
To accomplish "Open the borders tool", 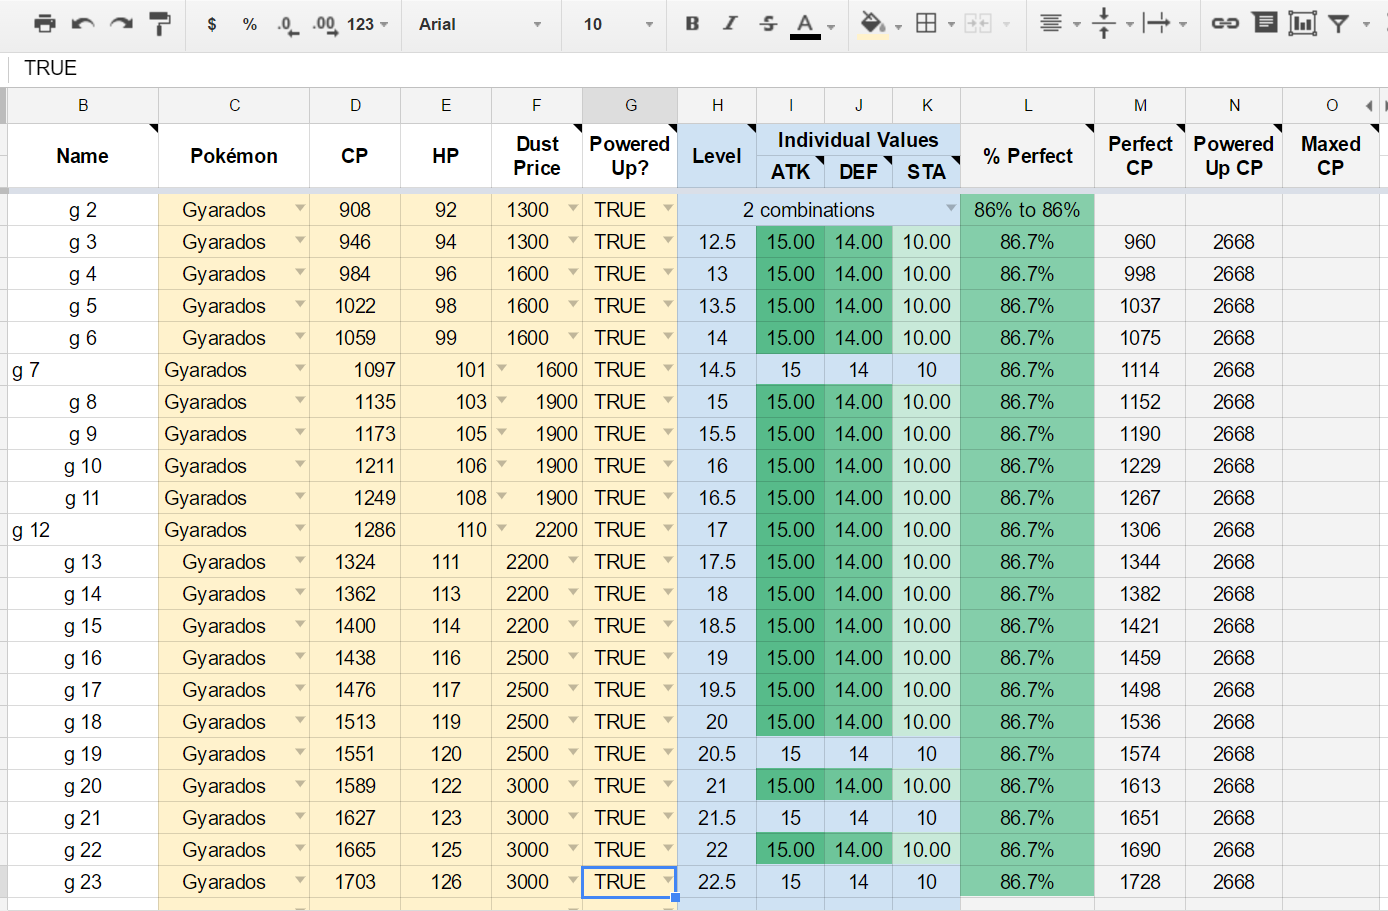I will coord(927,24).
